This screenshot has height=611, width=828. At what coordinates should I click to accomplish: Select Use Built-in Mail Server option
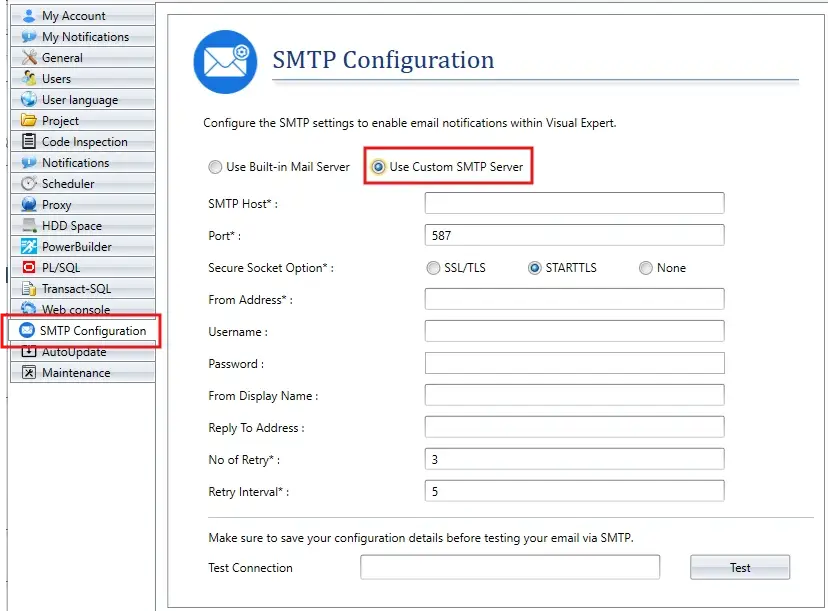point(279,167)
